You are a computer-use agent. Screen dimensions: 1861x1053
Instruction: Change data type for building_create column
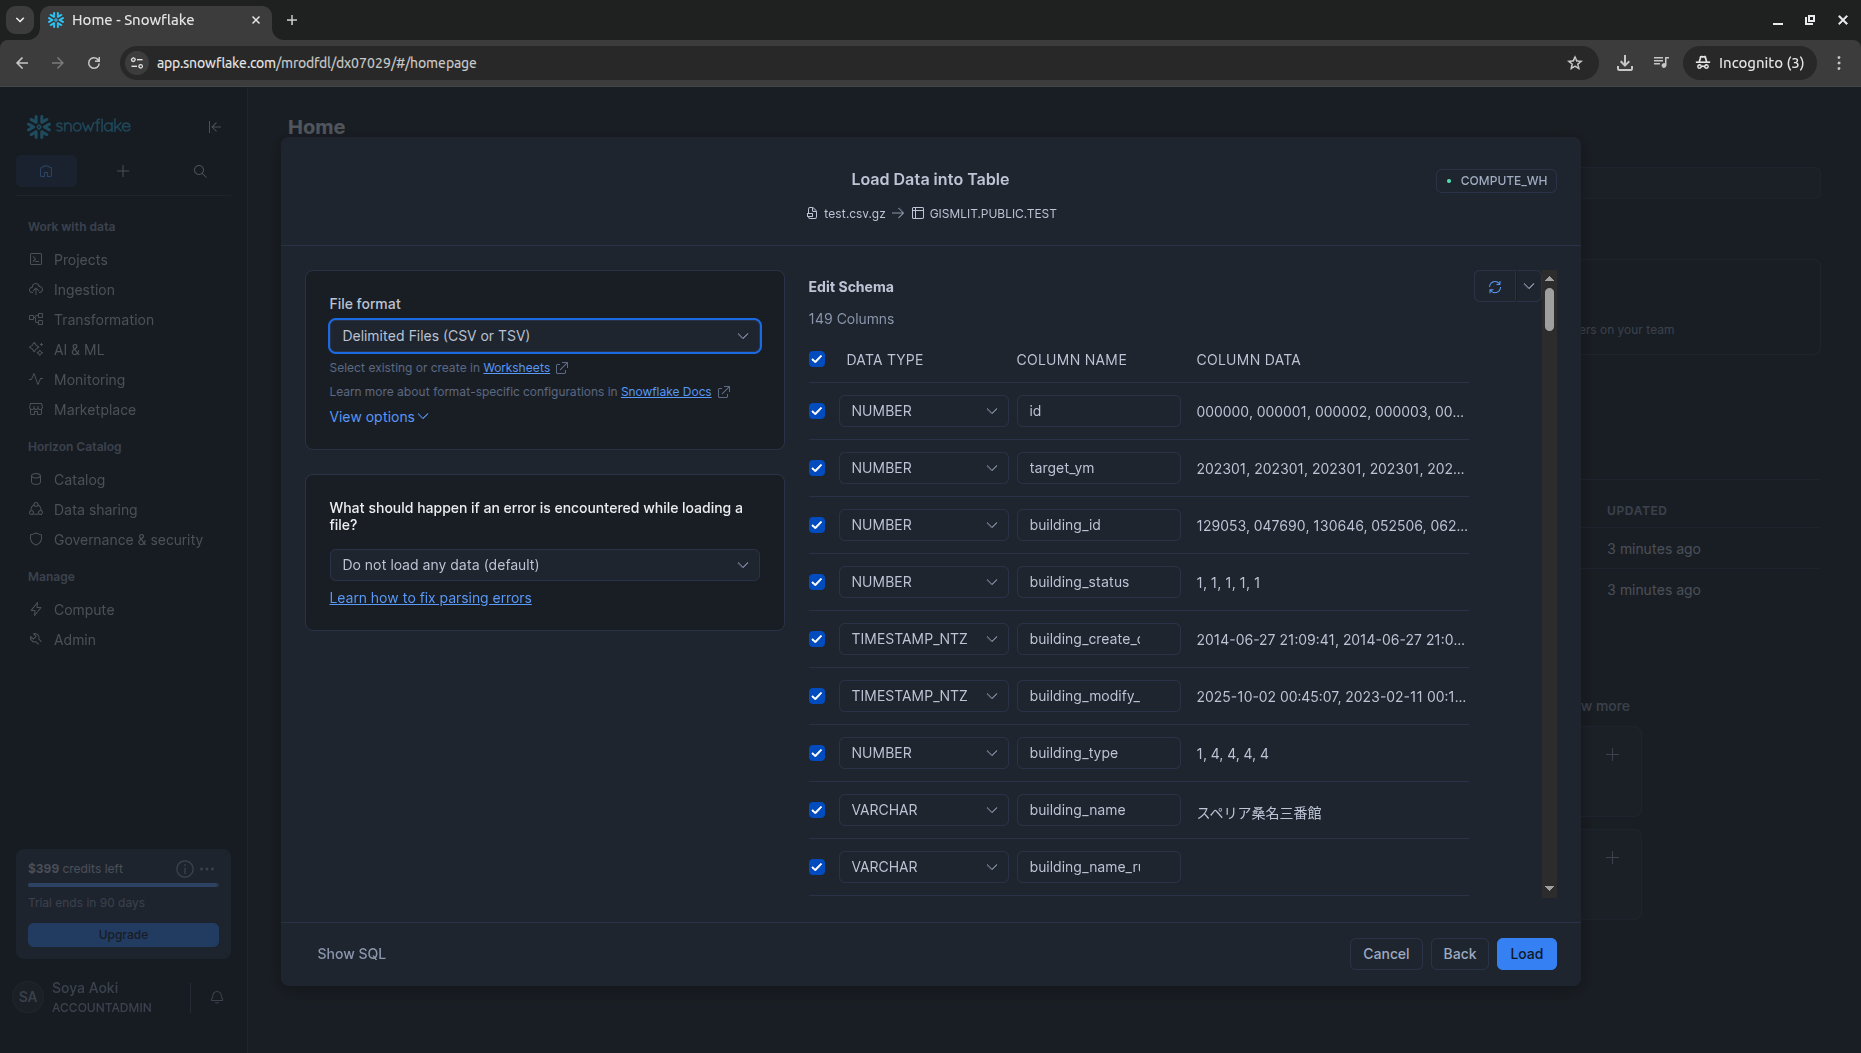click(923, 639)
